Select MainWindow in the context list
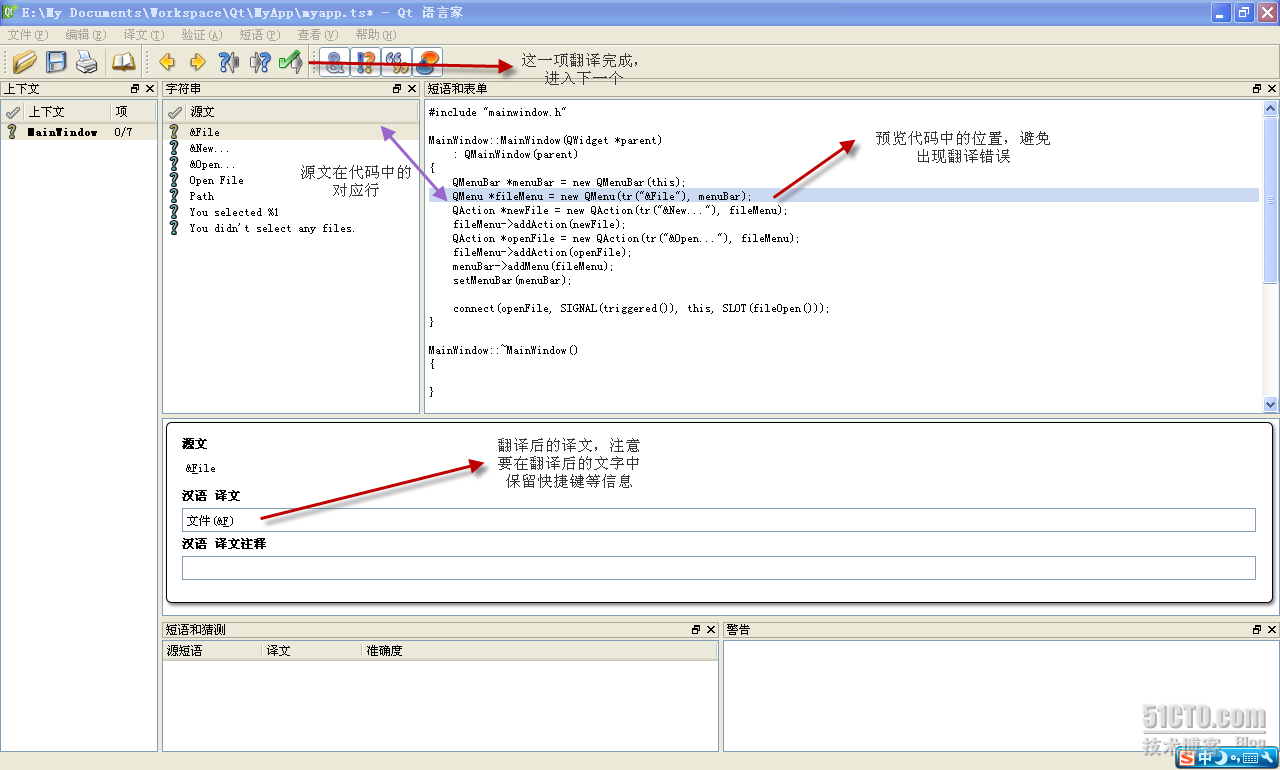This screenshot has height=770, width=1280. [x=79, y=132]
